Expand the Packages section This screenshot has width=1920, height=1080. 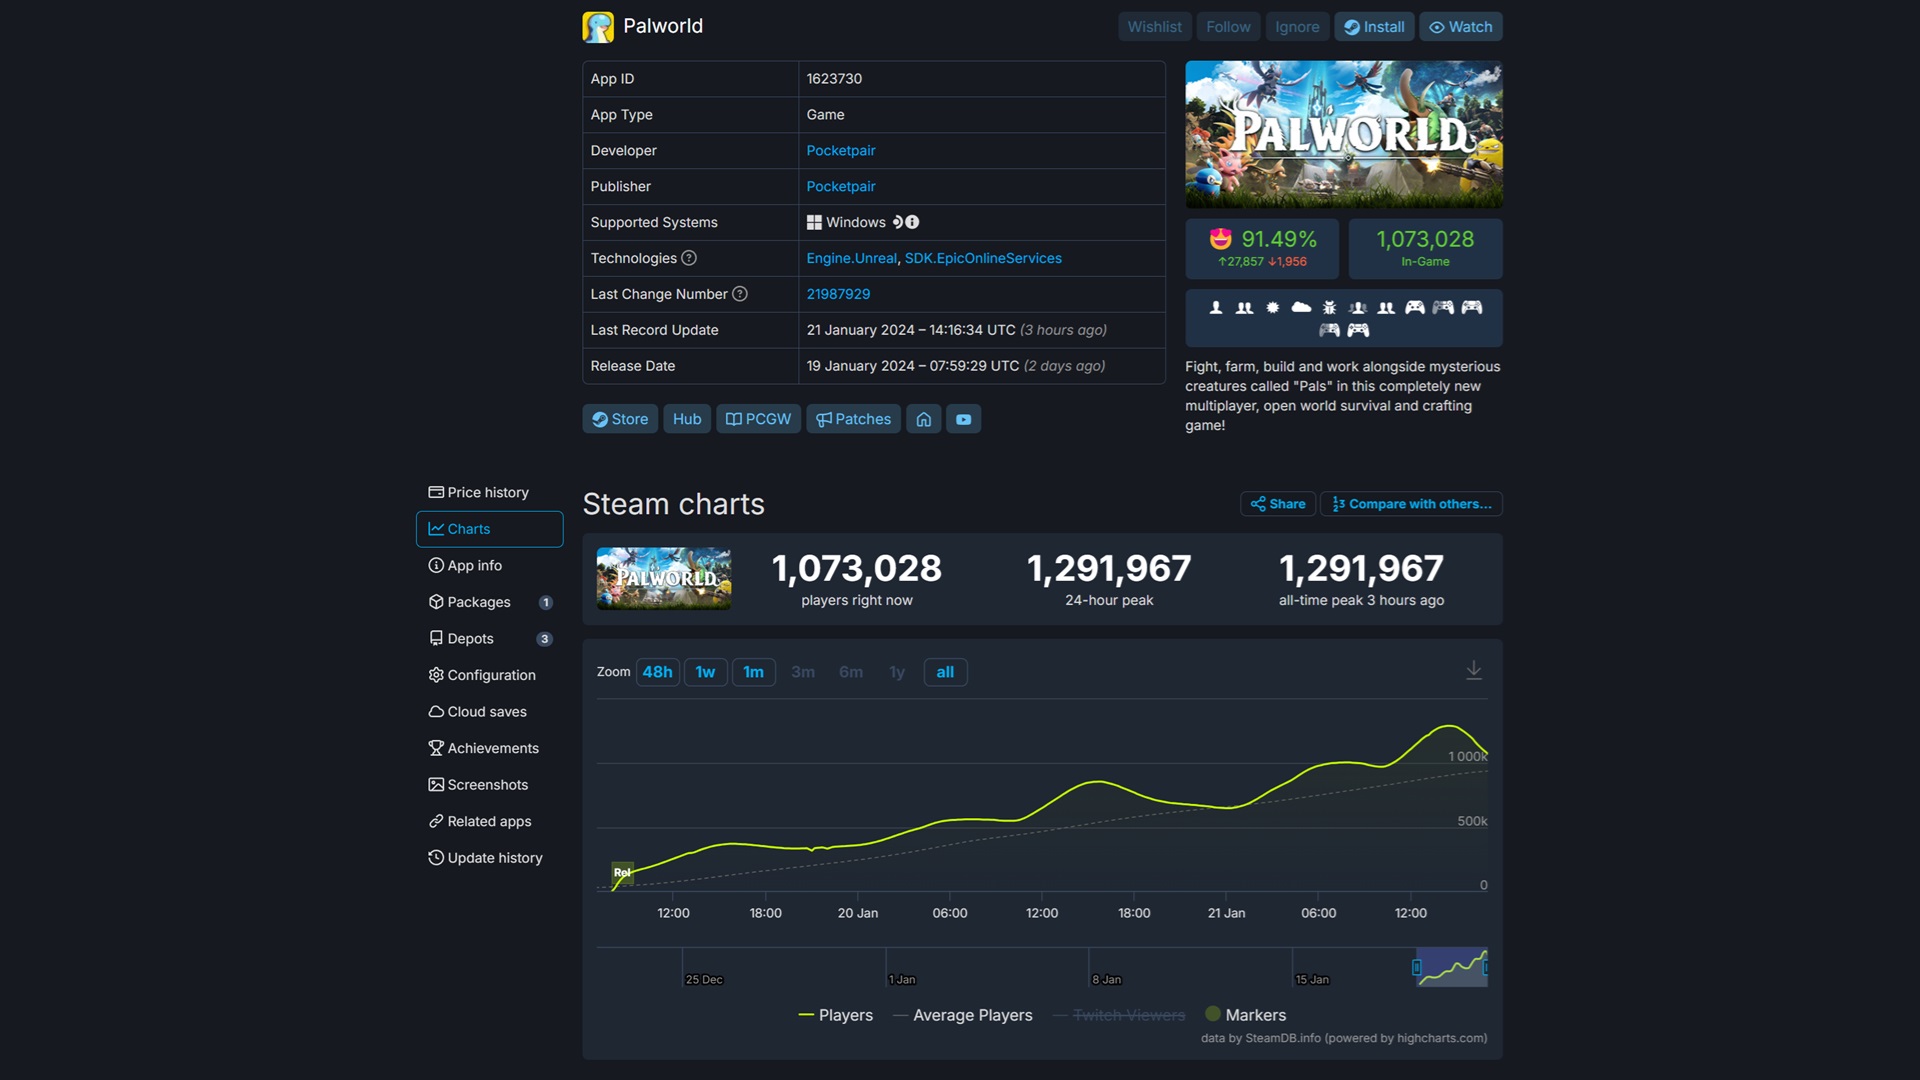478,602
